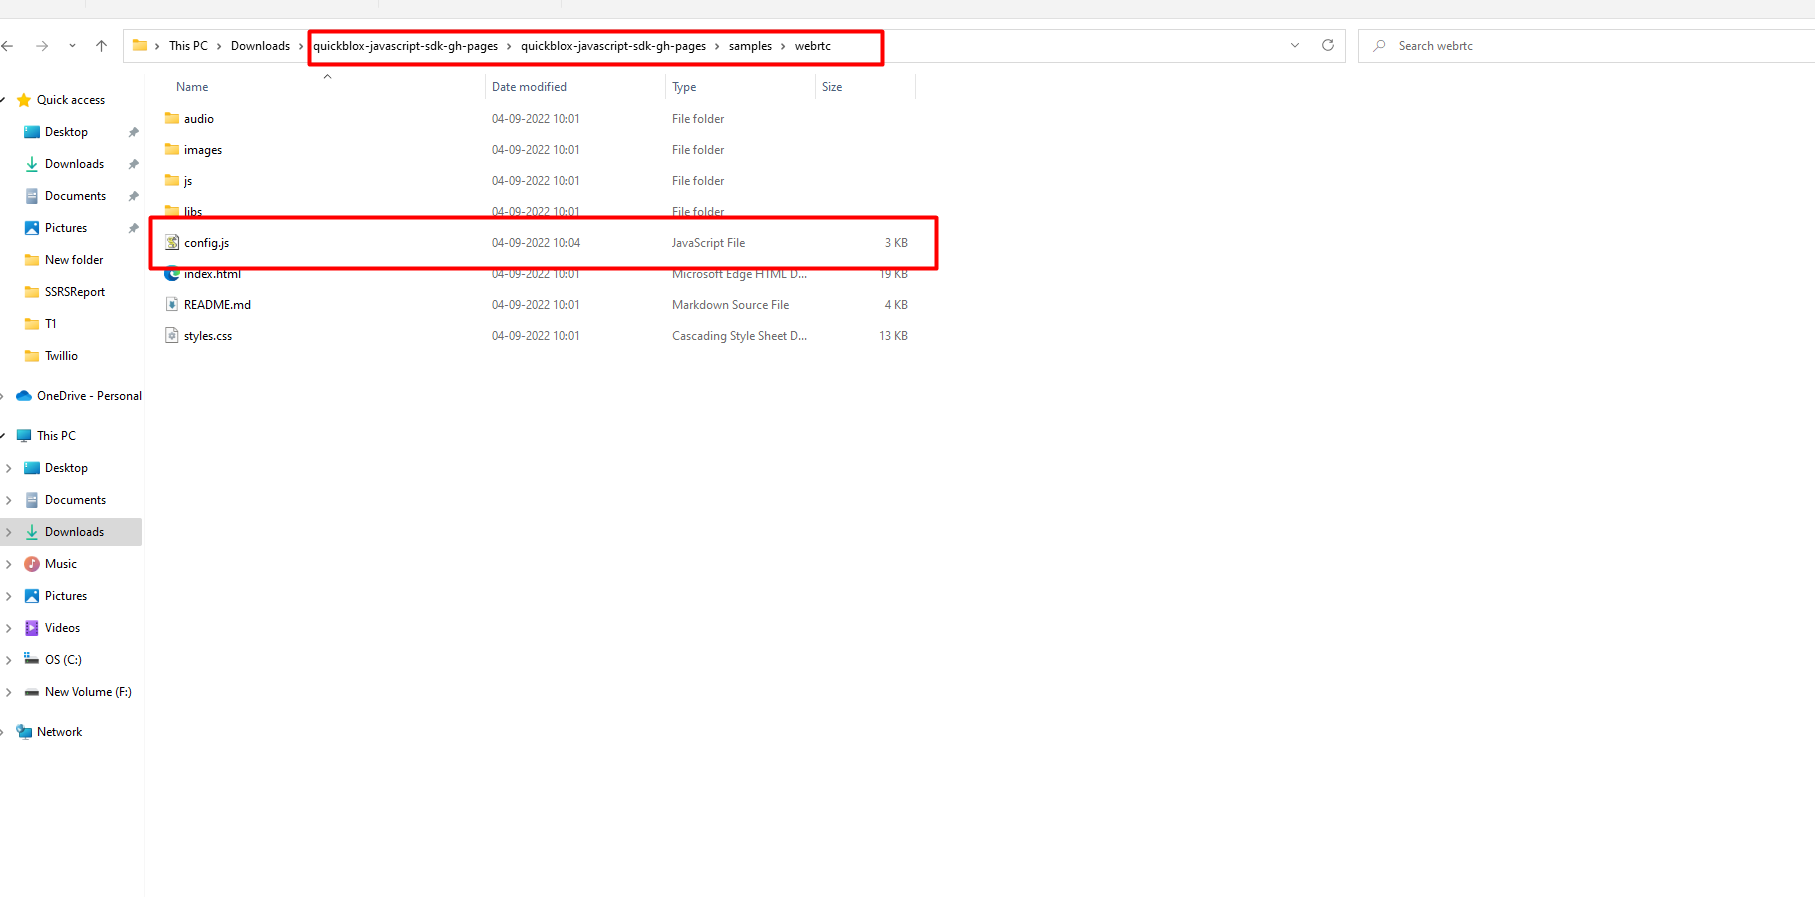Viewport: 1815px width, 897px height.
Task: Select the js folder icon
Action: [x=172, y=180]
